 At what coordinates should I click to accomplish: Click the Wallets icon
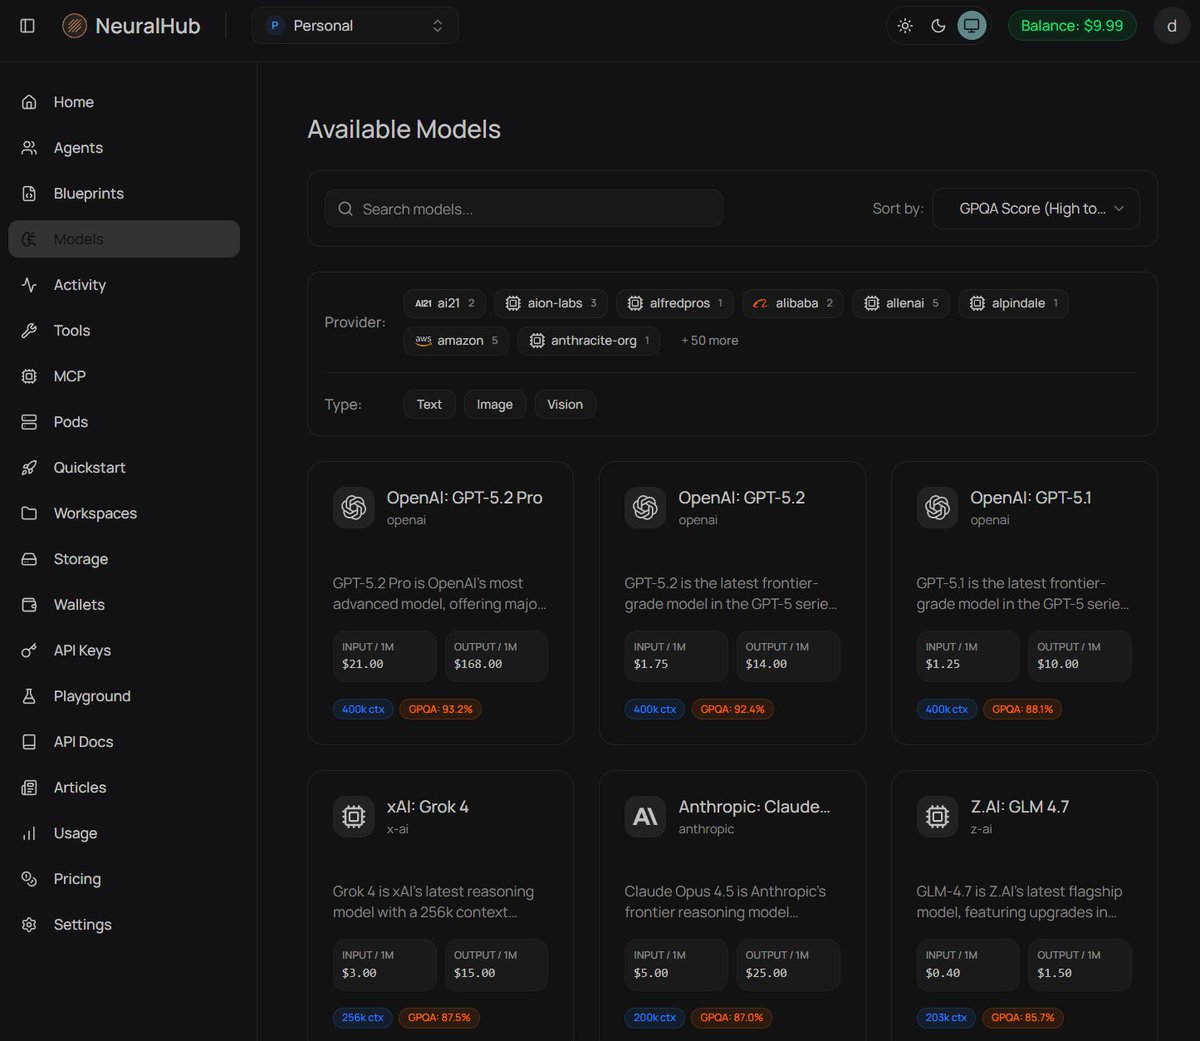29,605
